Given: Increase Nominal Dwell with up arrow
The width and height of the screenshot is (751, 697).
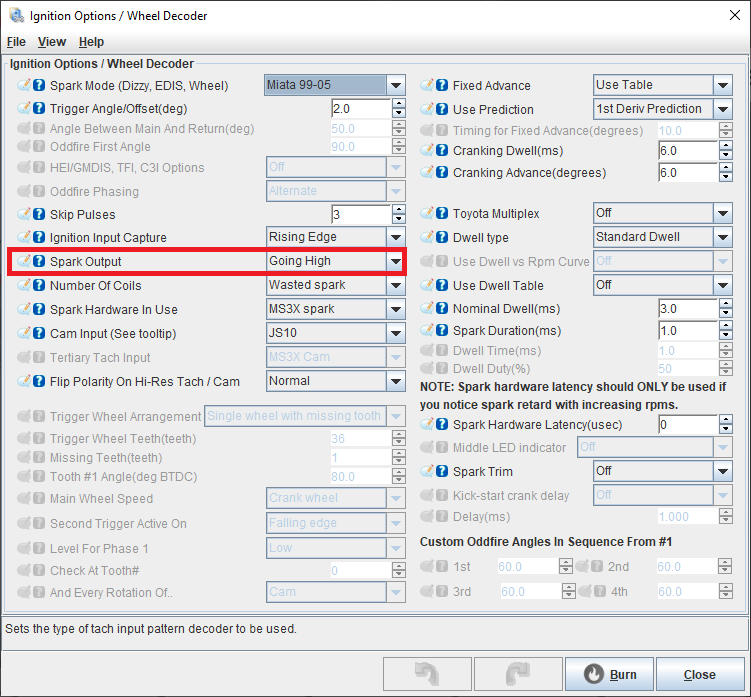Looking at the screenshot, I should (726, 303).
